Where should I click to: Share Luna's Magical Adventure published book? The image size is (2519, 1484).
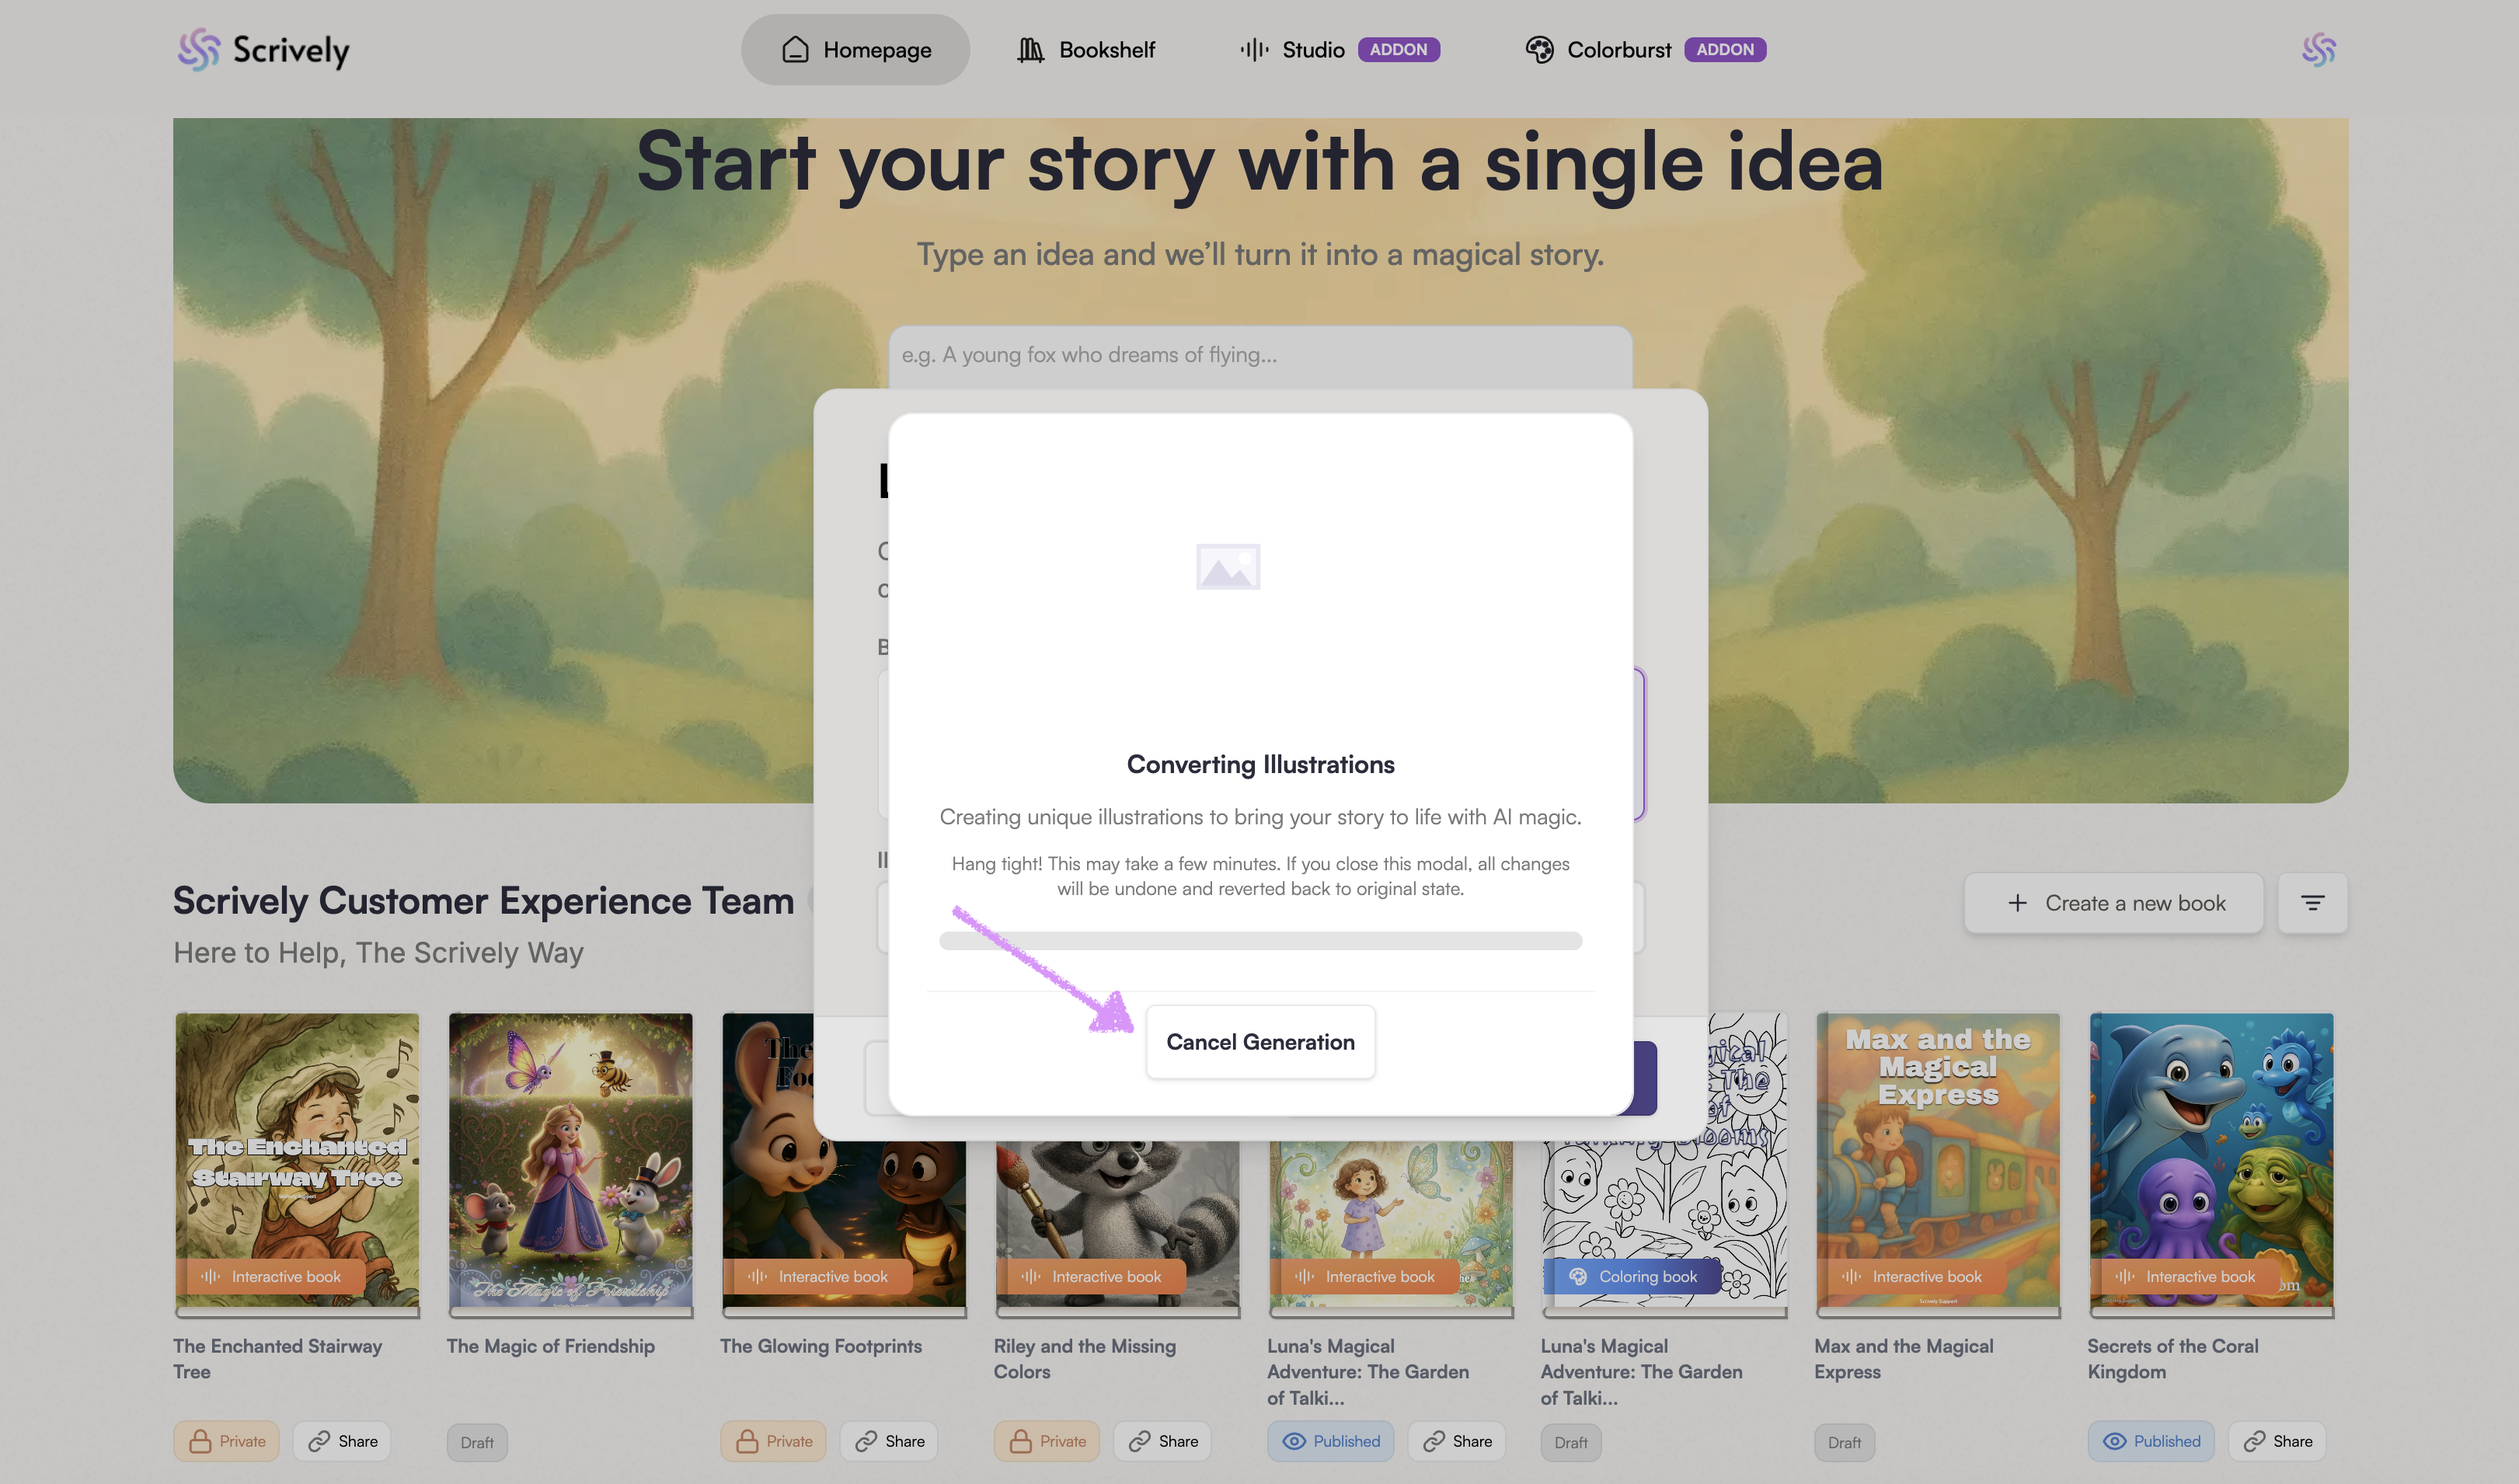pyautogui.click(x=1457, y=1441)
